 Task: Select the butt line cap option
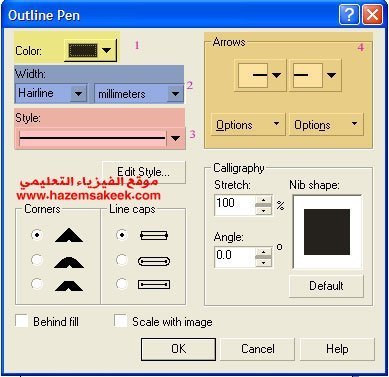point(122,235)
